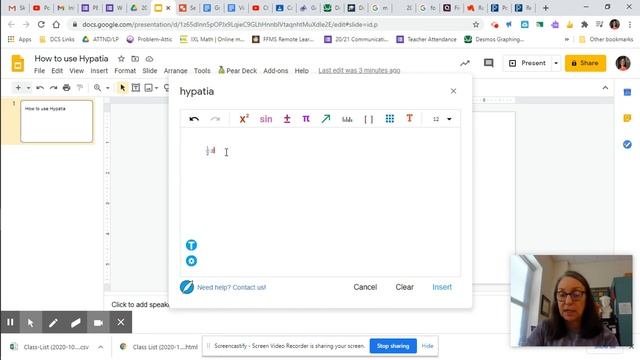640x360 pixels.
Task: Reload the browser page
Action: [41, 24]
